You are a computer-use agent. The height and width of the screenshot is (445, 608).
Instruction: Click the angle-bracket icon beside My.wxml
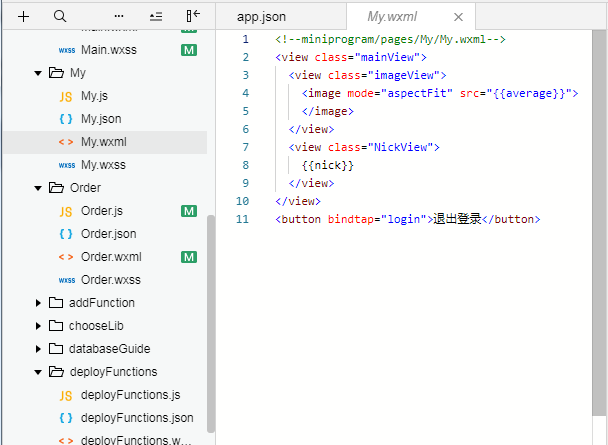(x=66, y=142)
